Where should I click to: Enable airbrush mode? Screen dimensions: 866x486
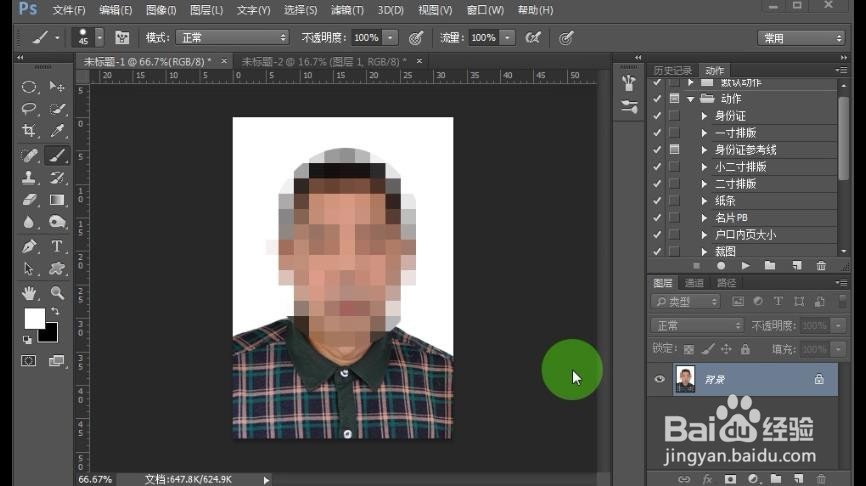click(533, 38)
